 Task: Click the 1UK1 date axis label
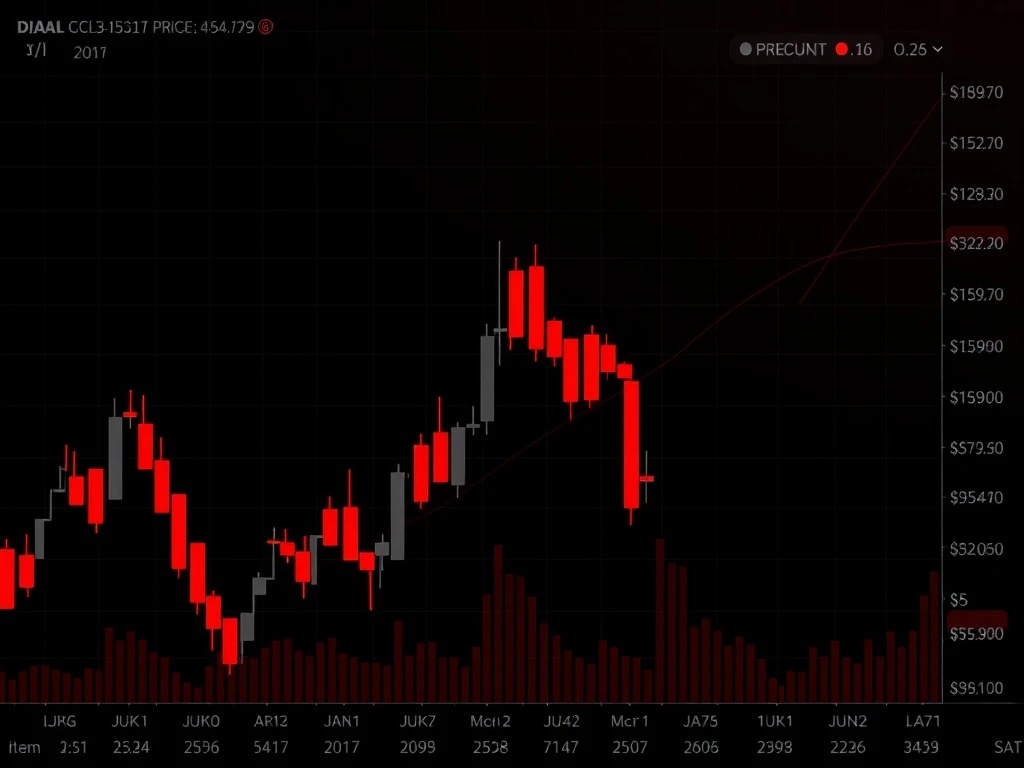[775, 722]
